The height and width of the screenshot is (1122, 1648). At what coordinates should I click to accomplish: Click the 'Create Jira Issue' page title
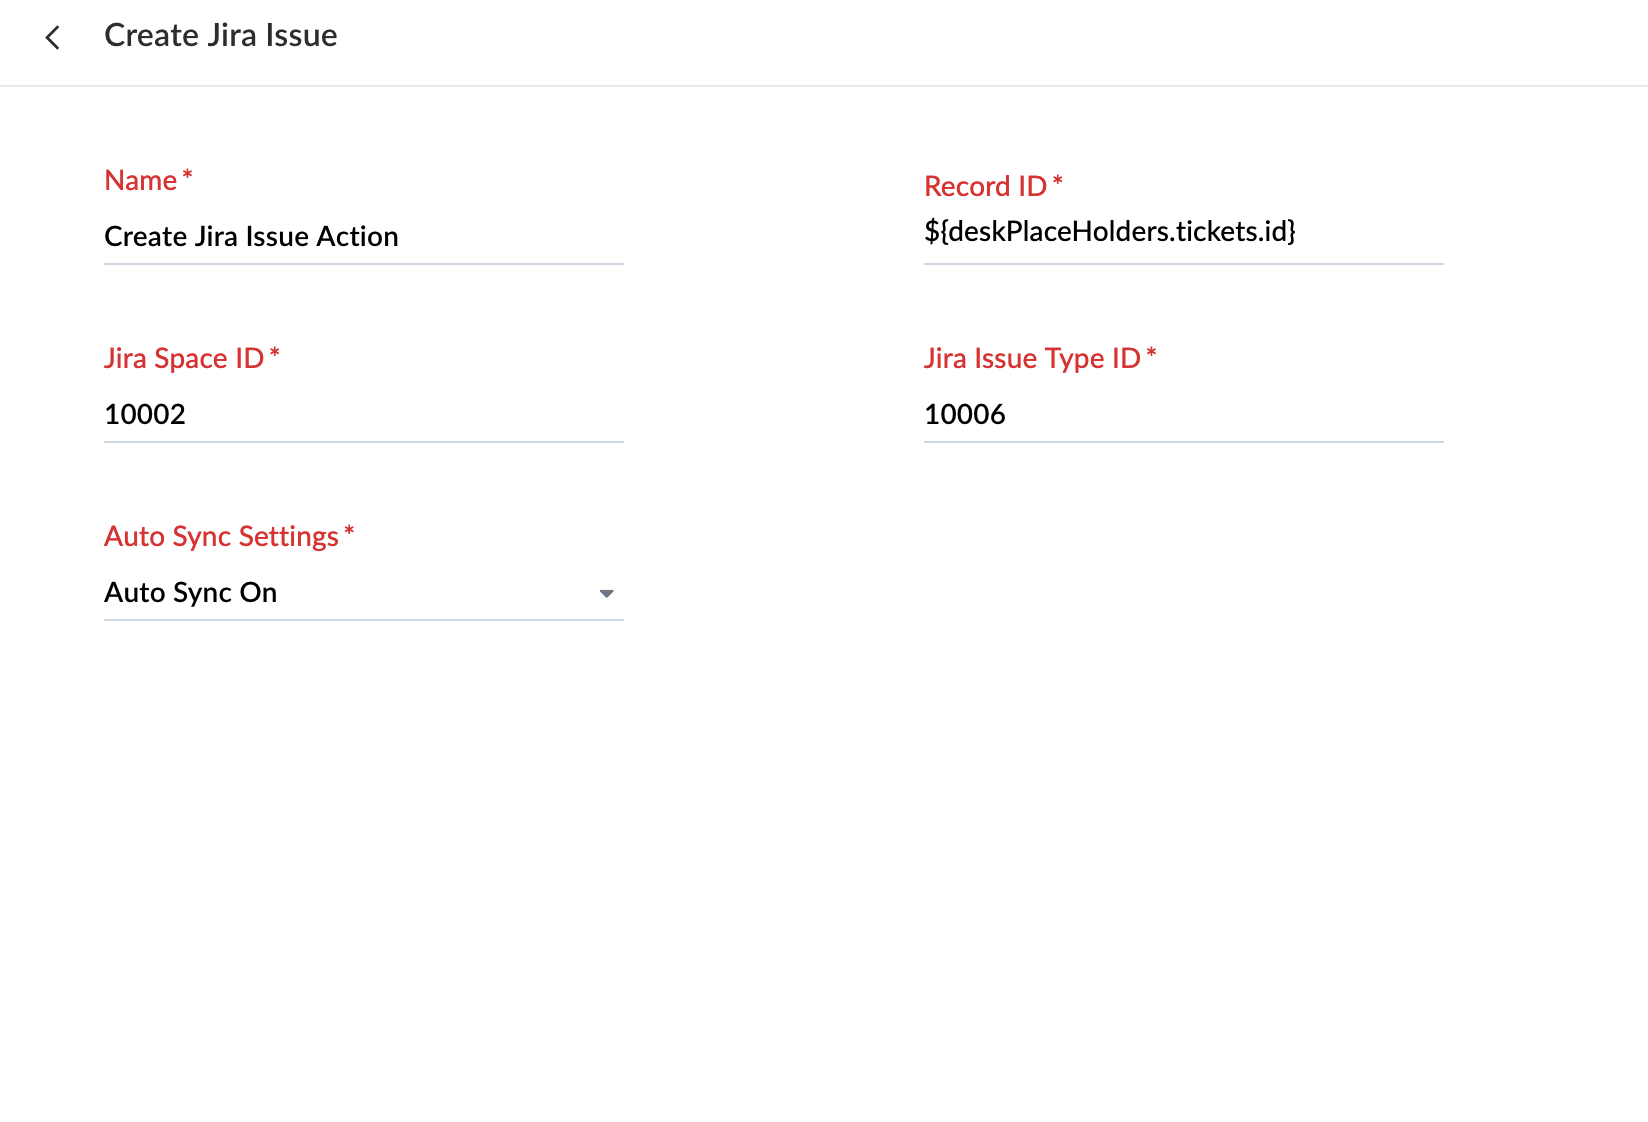point(220,36)
